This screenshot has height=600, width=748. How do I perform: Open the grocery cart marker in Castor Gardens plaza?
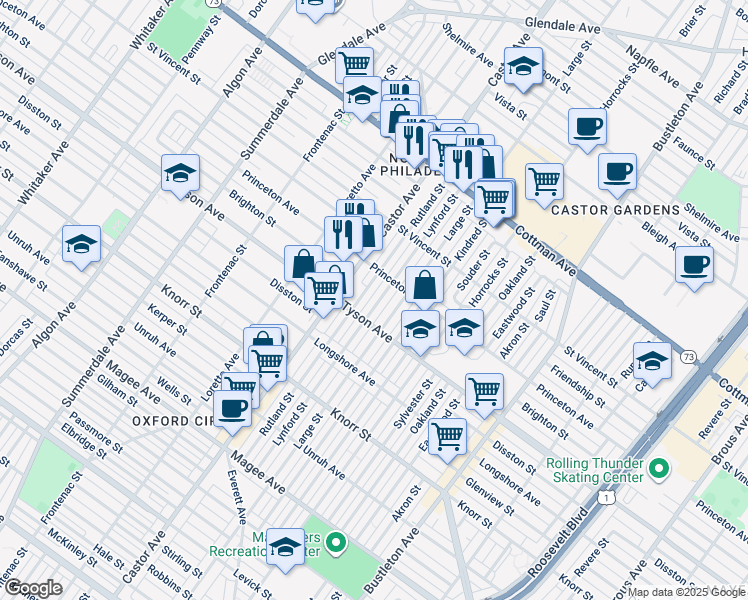[544, 184]
